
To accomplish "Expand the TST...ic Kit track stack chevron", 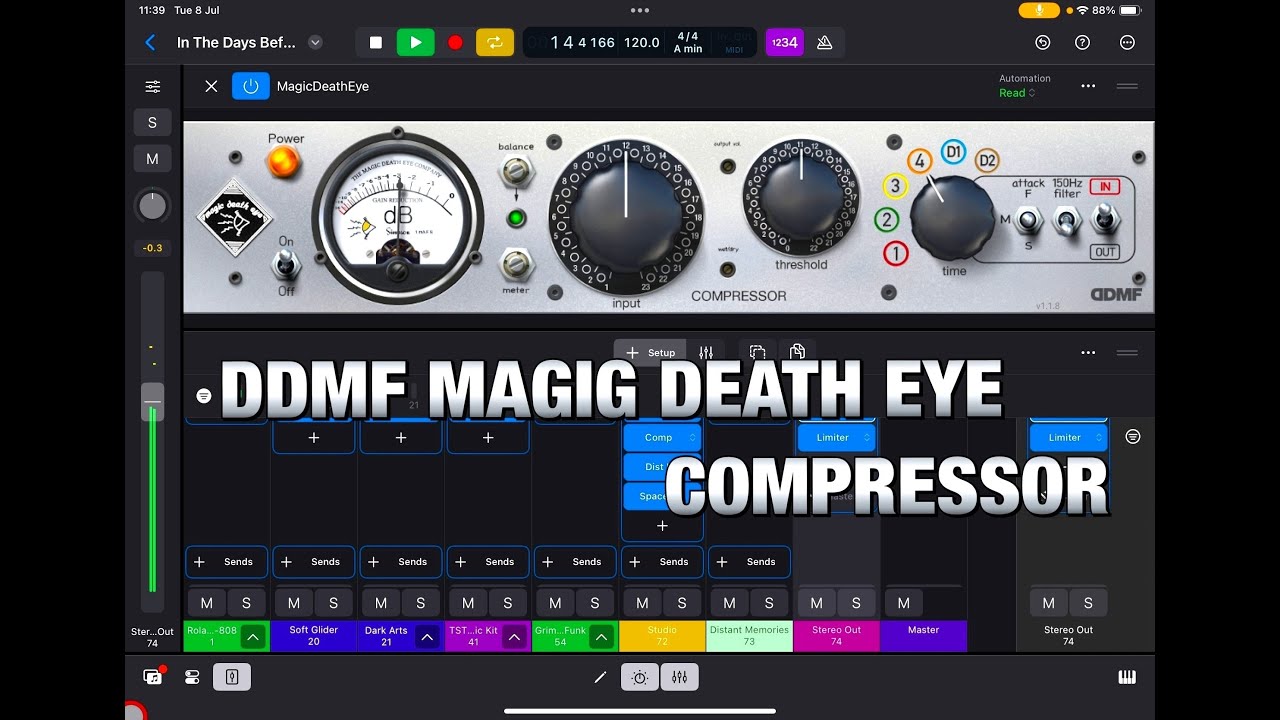I will (514, 636).
